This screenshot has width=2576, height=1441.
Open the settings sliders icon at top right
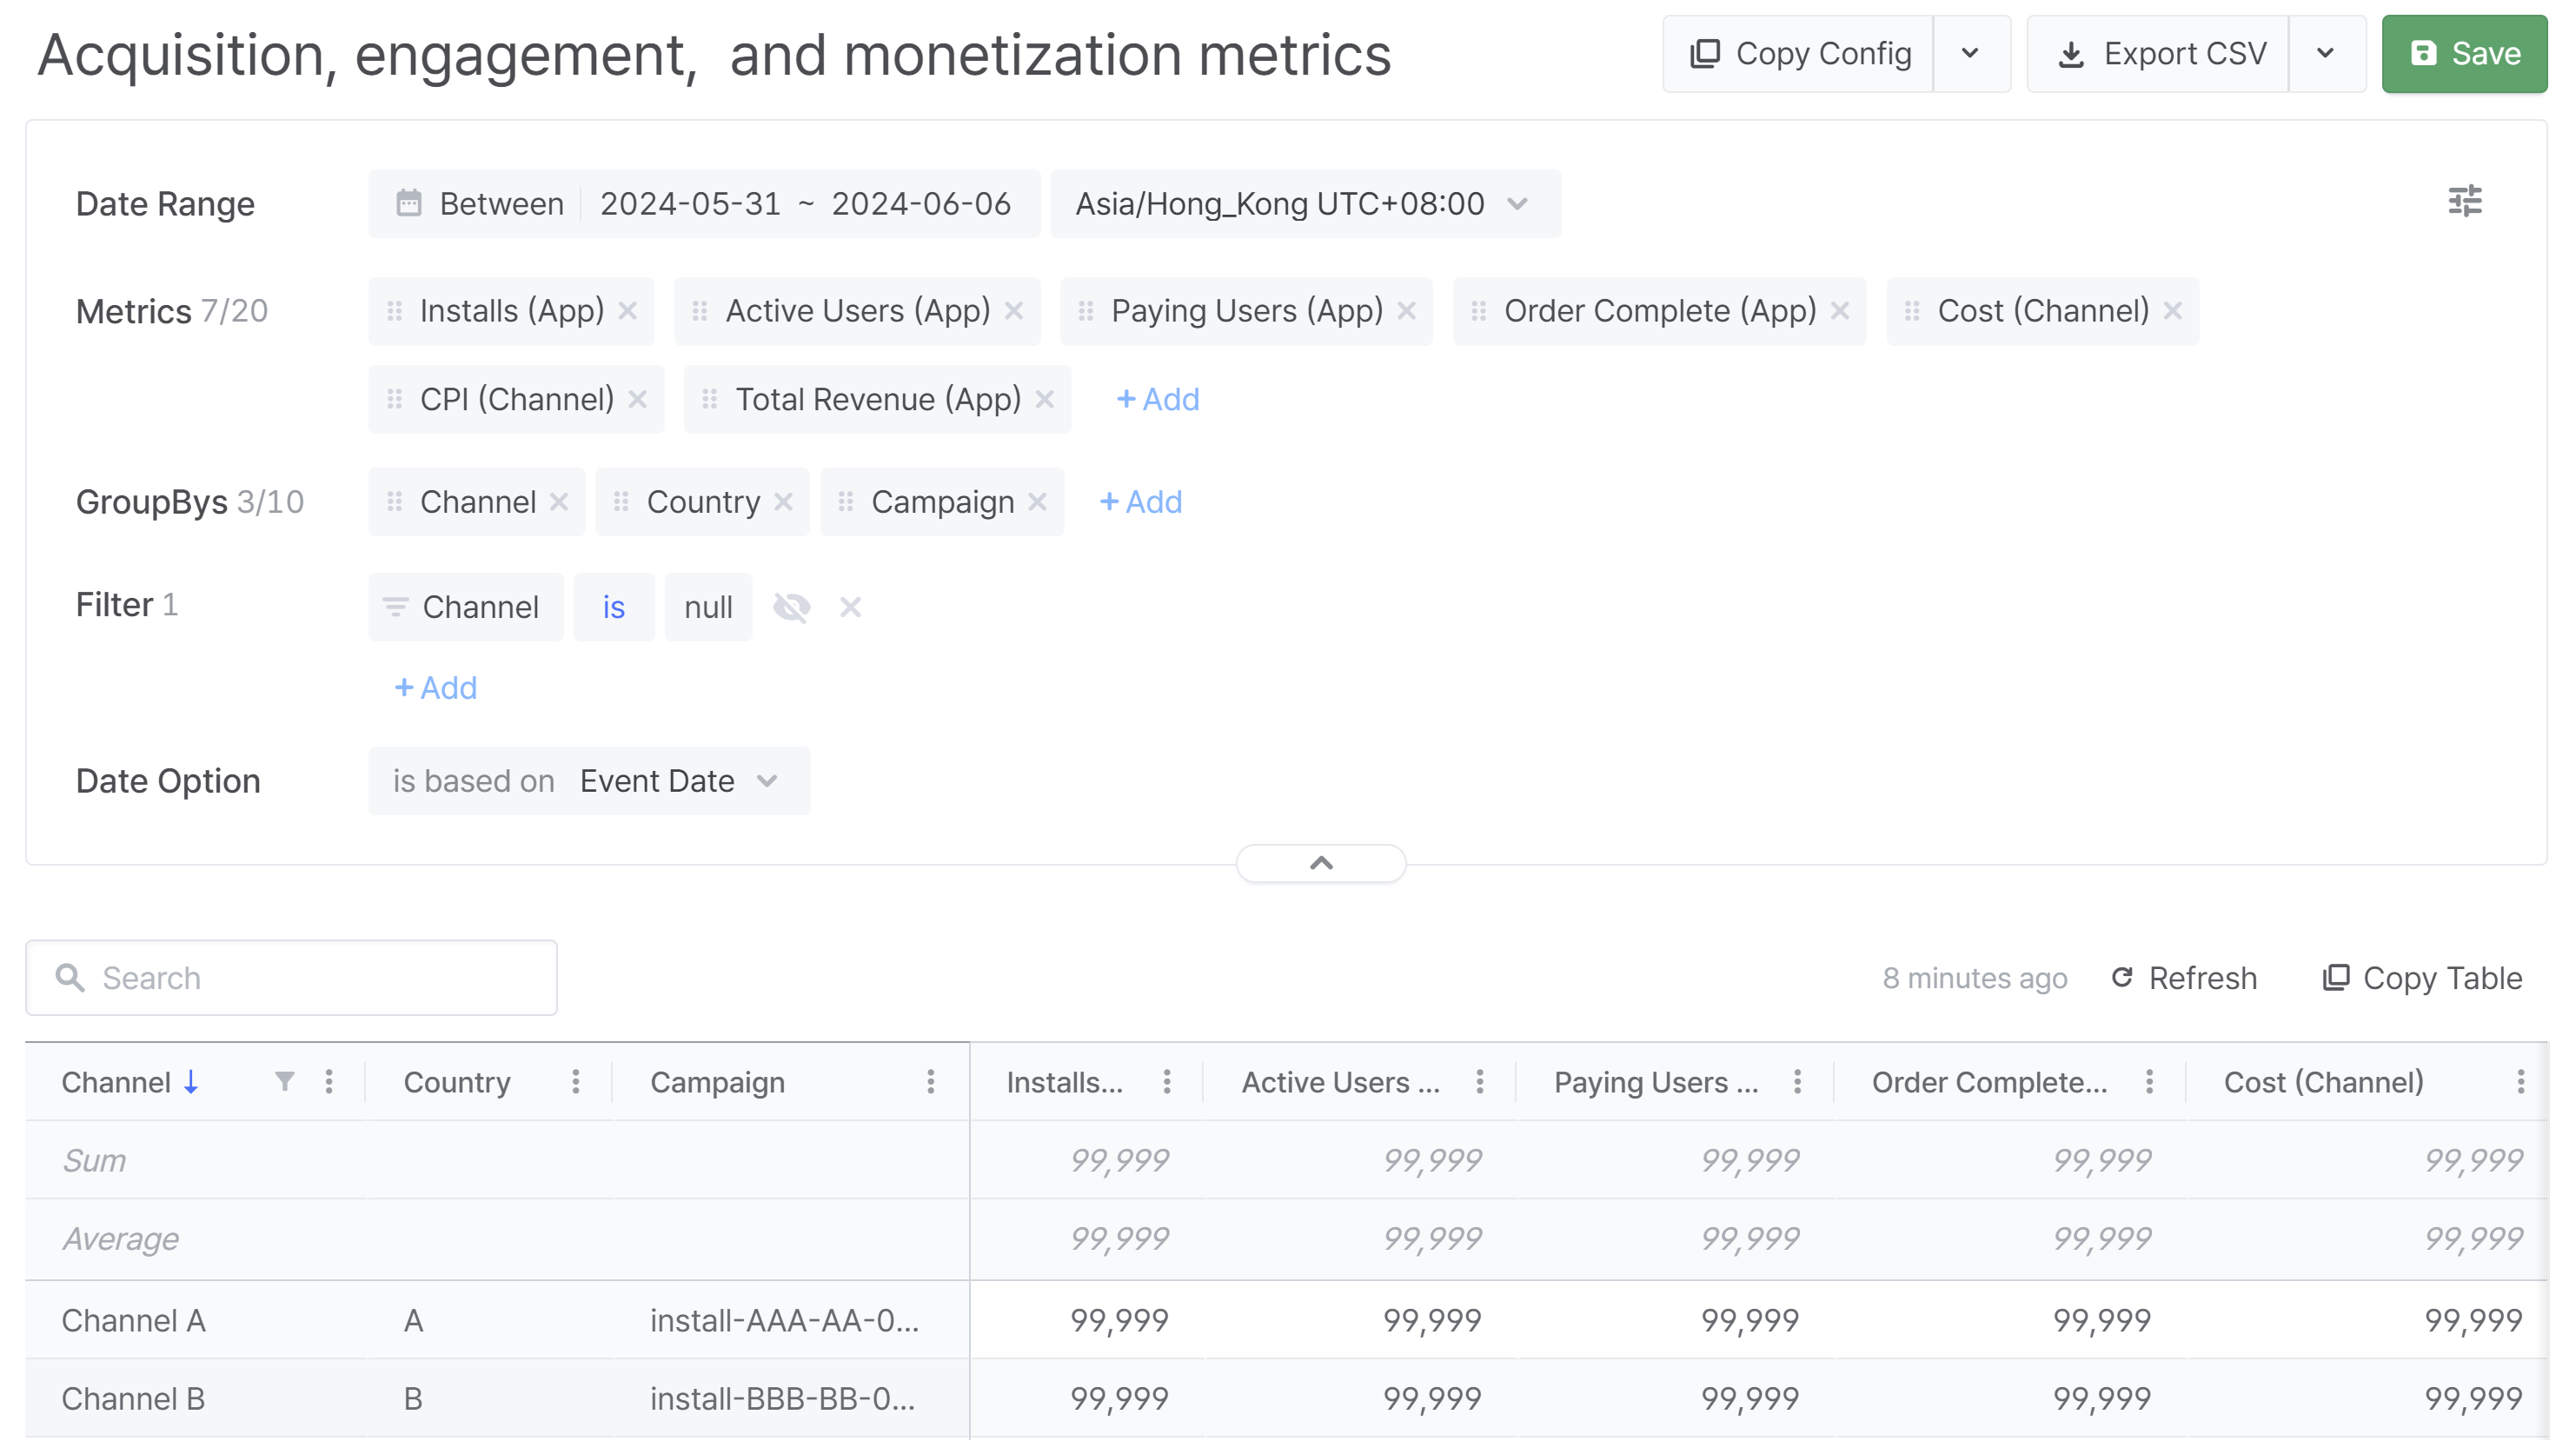[x=2464, y=201]
